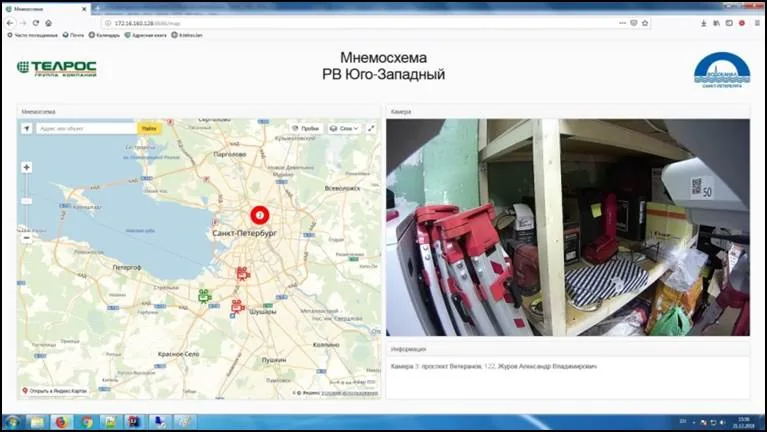Open the browser library icon
Image resolution: width=767 pixels, height=432 pixels.
point(716,23)
